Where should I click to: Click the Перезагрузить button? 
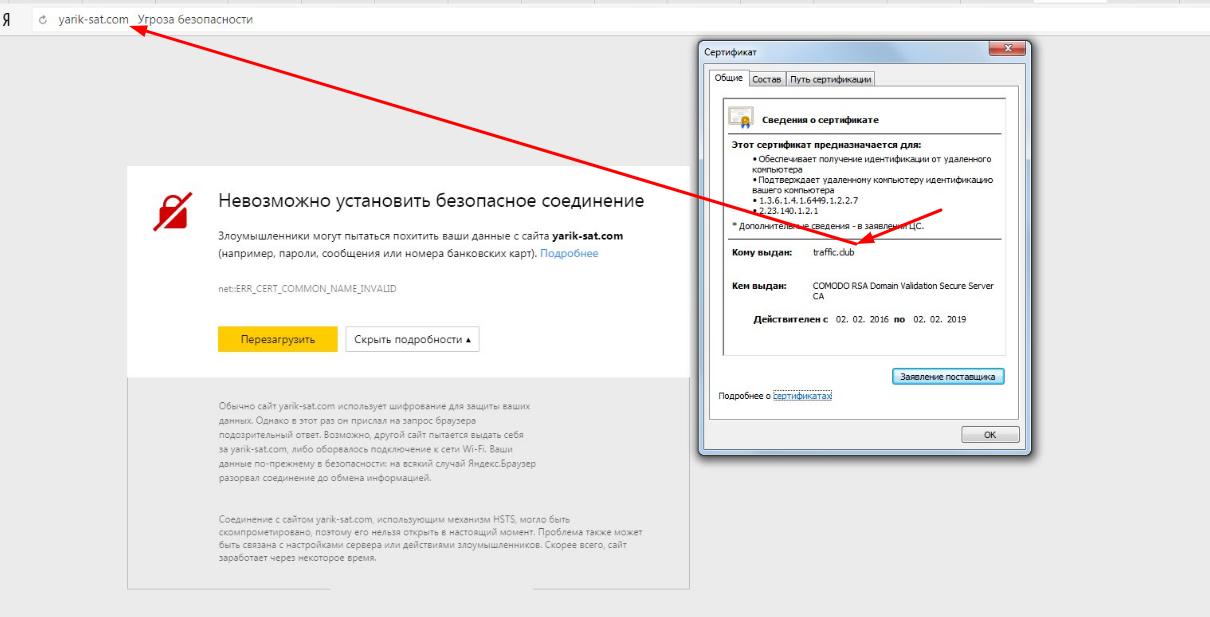[277, 339]
